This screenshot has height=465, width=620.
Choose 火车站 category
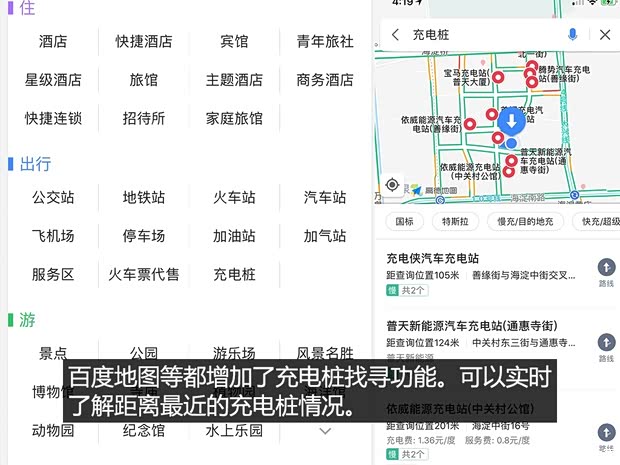[234, 197]
